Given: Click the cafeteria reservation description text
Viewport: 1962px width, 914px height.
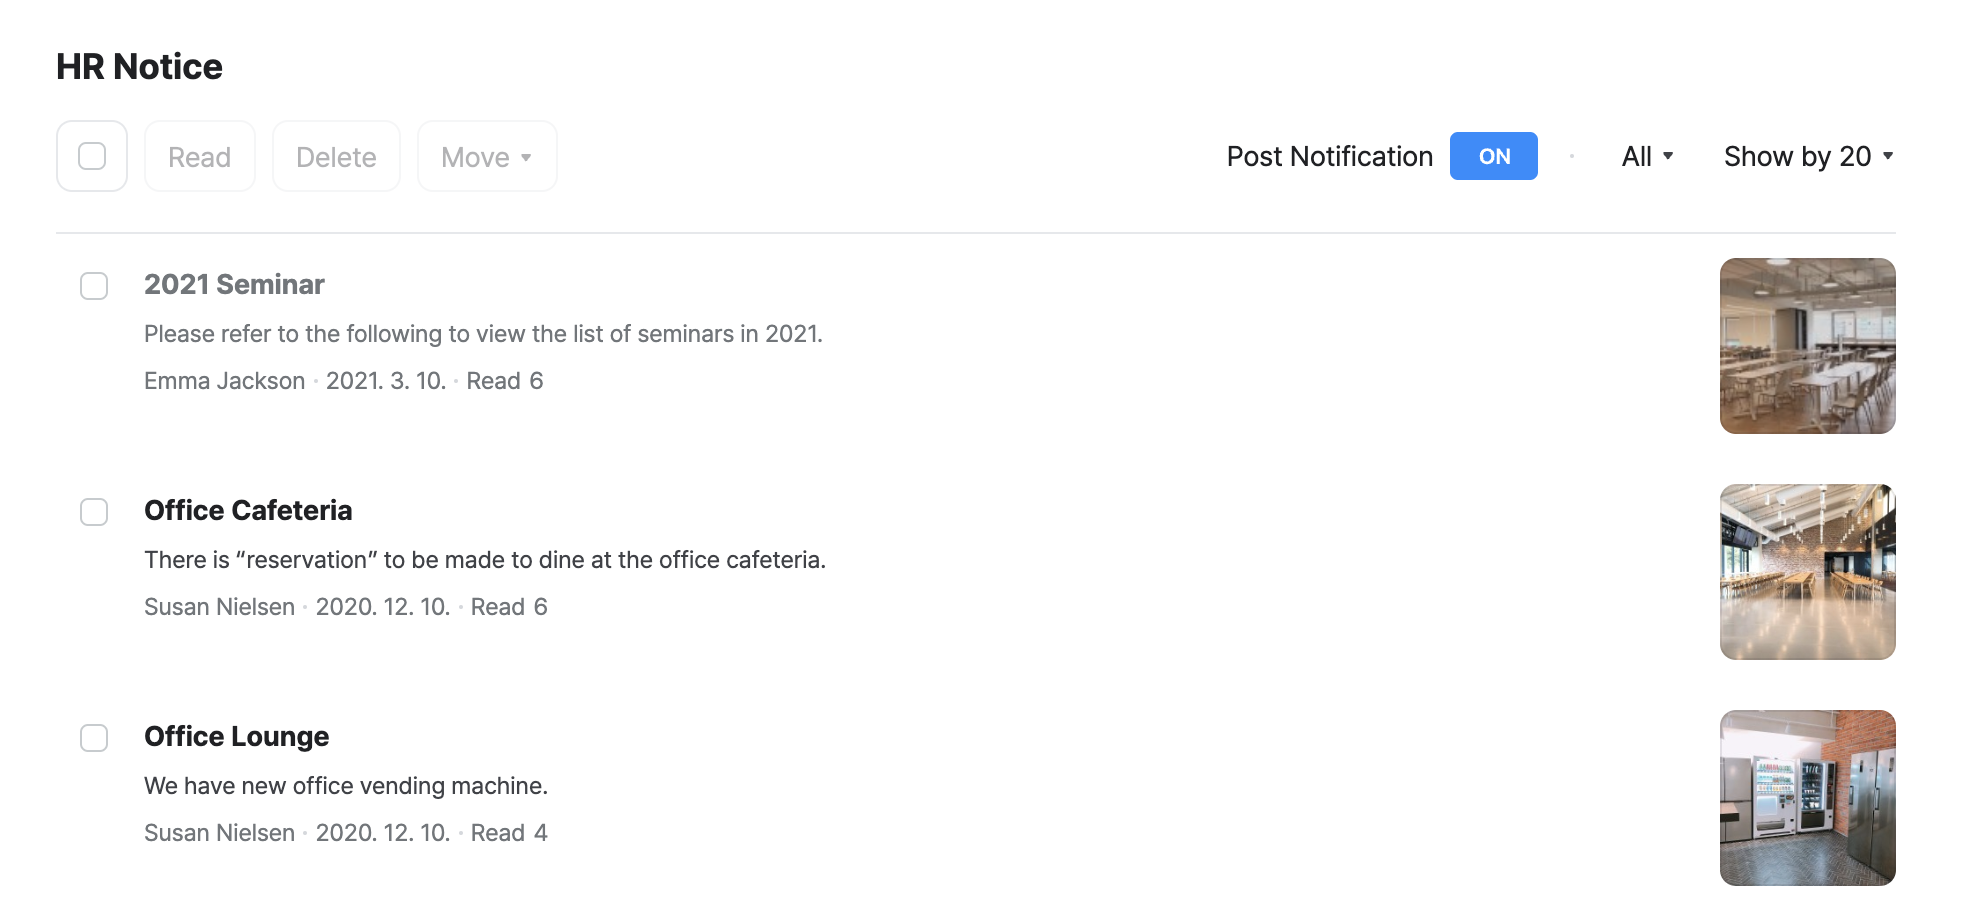Looking at the screenshot, I should (485, 560).
